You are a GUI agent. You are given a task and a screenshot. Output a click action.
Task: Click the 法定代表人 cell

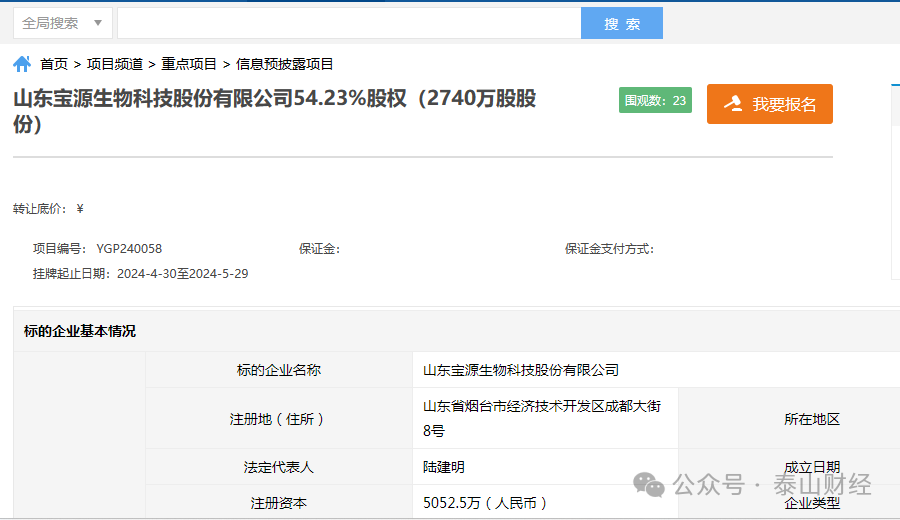point(279,467)
